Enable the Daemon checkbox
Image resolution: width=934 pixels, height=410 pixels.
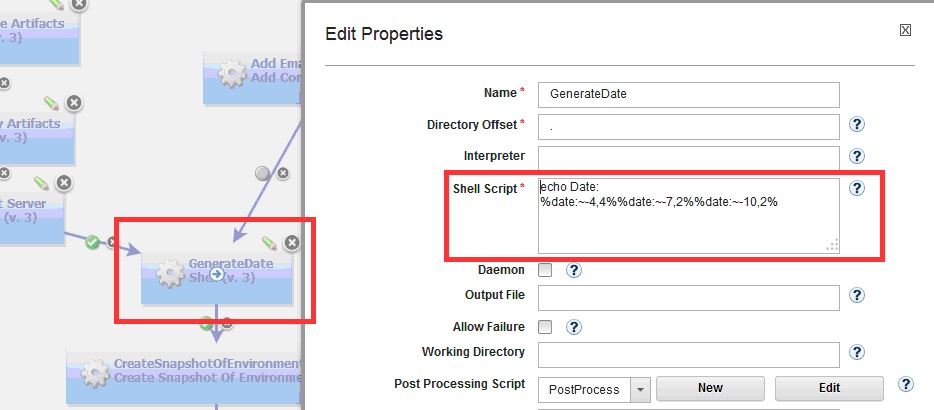[545, 270]
